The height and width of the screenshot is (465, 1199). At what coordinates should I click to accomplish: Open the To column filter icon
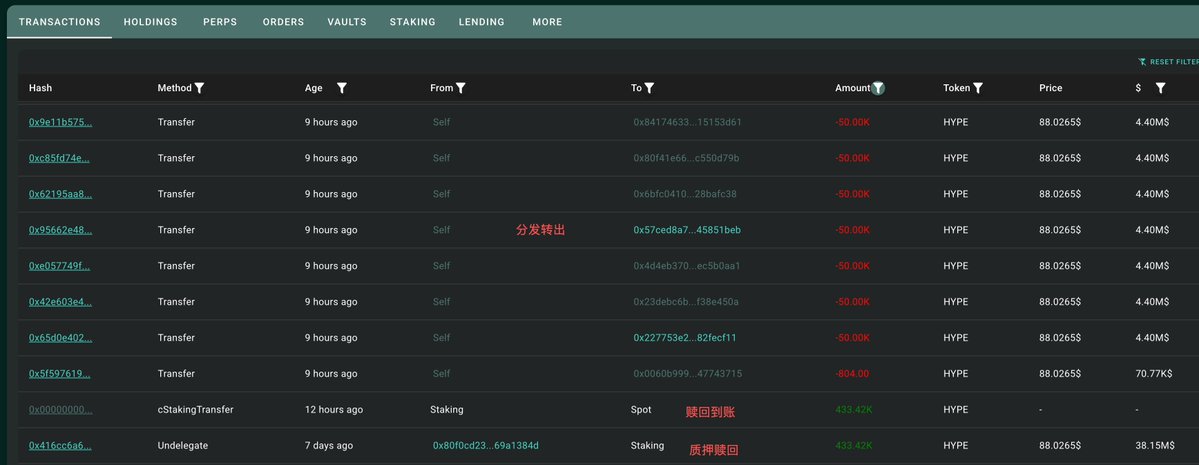pos(649,88)
